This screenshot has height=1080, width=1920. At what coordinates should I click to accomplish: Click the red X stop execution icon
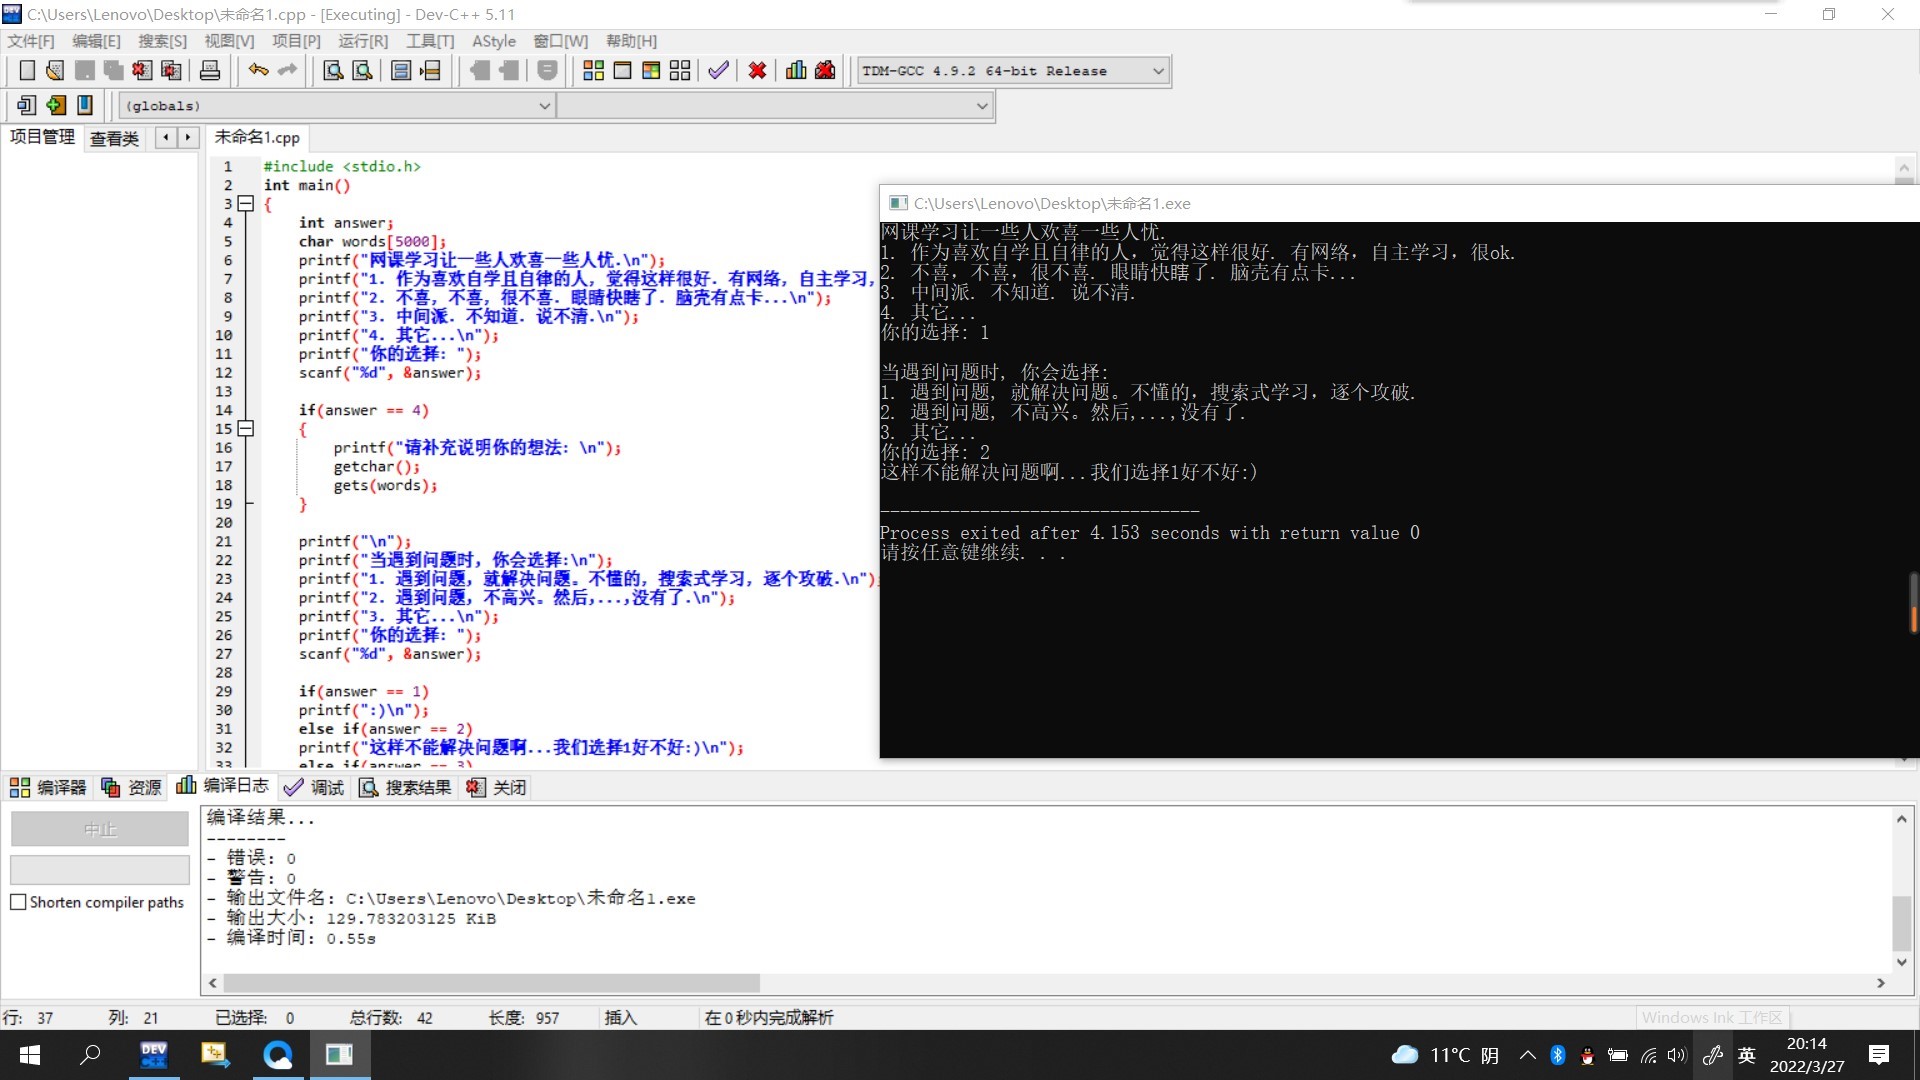pos(757,71)
